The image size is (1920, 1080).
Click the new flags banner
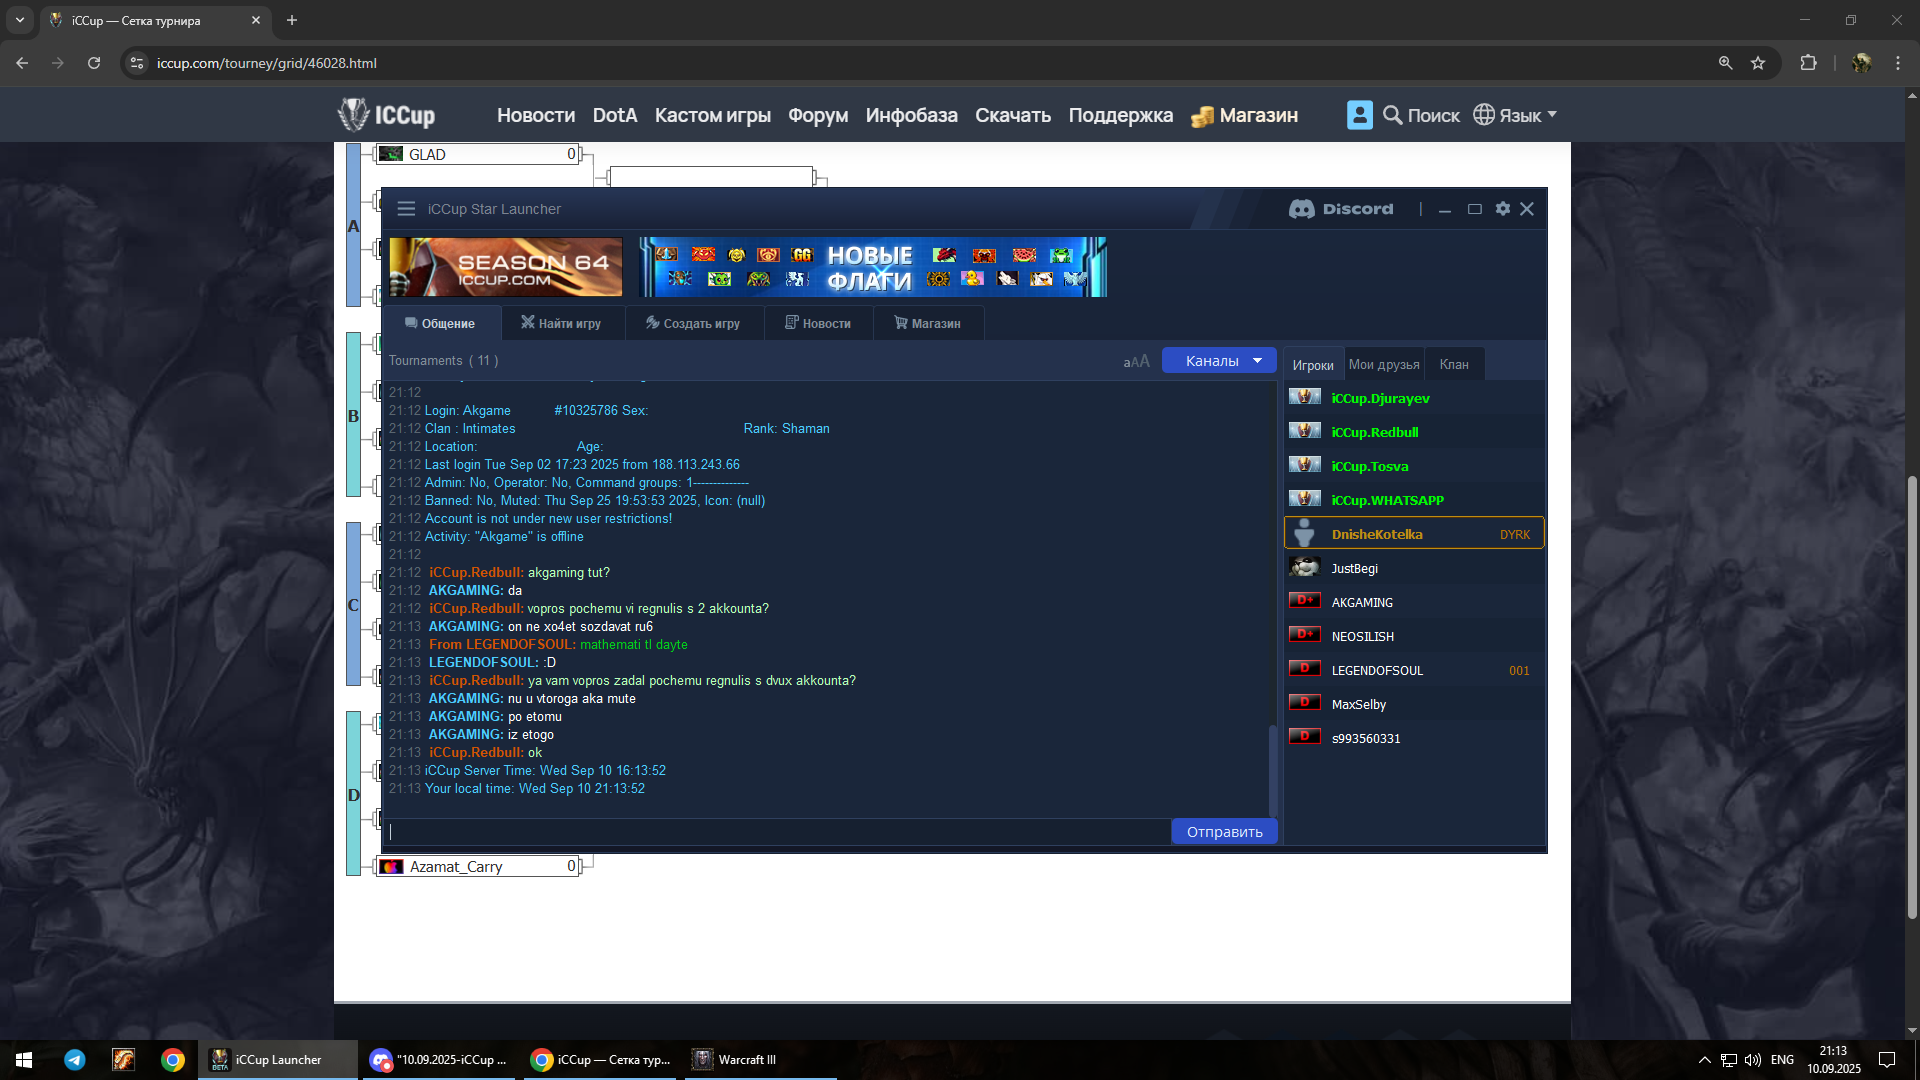coord(873,267)
